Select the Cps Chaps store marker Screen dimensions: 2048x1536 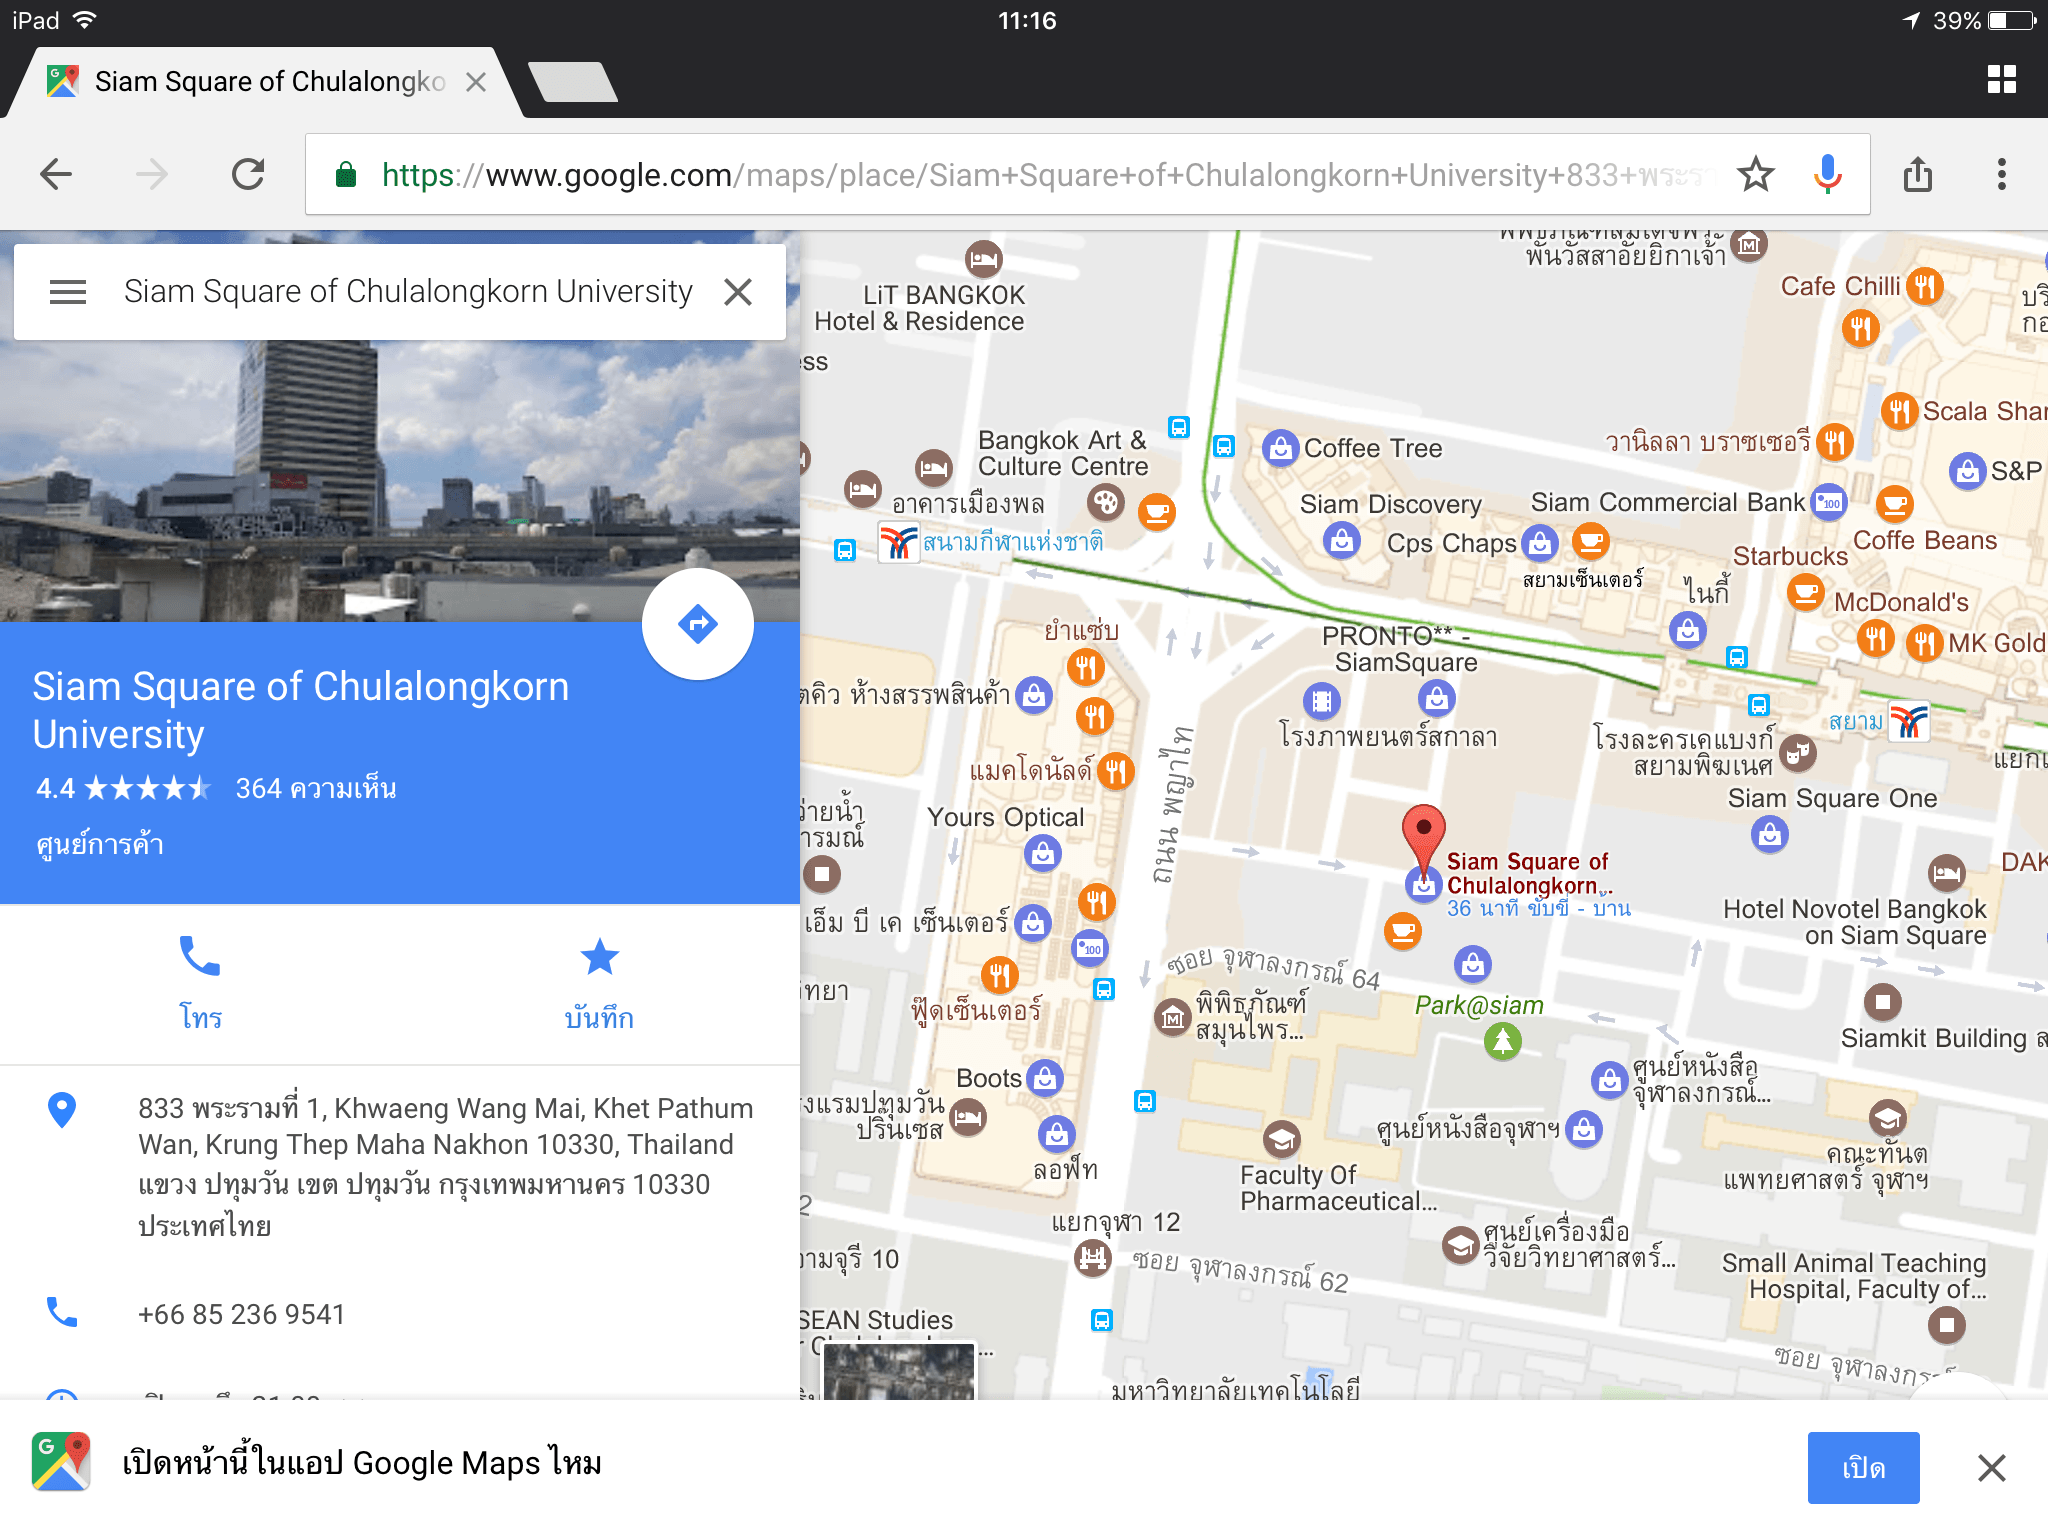coord(1540,544)
